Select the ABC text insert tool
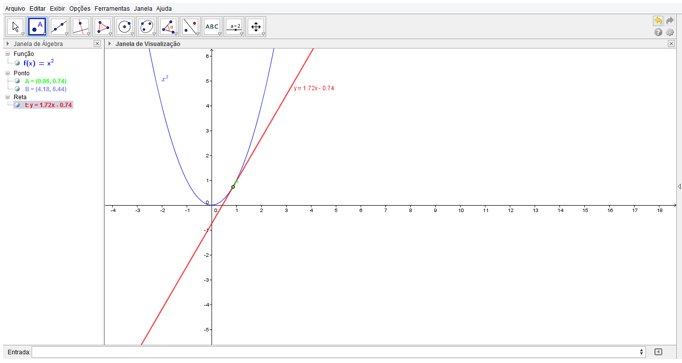 pyautogui.click(x=212, y=27)
